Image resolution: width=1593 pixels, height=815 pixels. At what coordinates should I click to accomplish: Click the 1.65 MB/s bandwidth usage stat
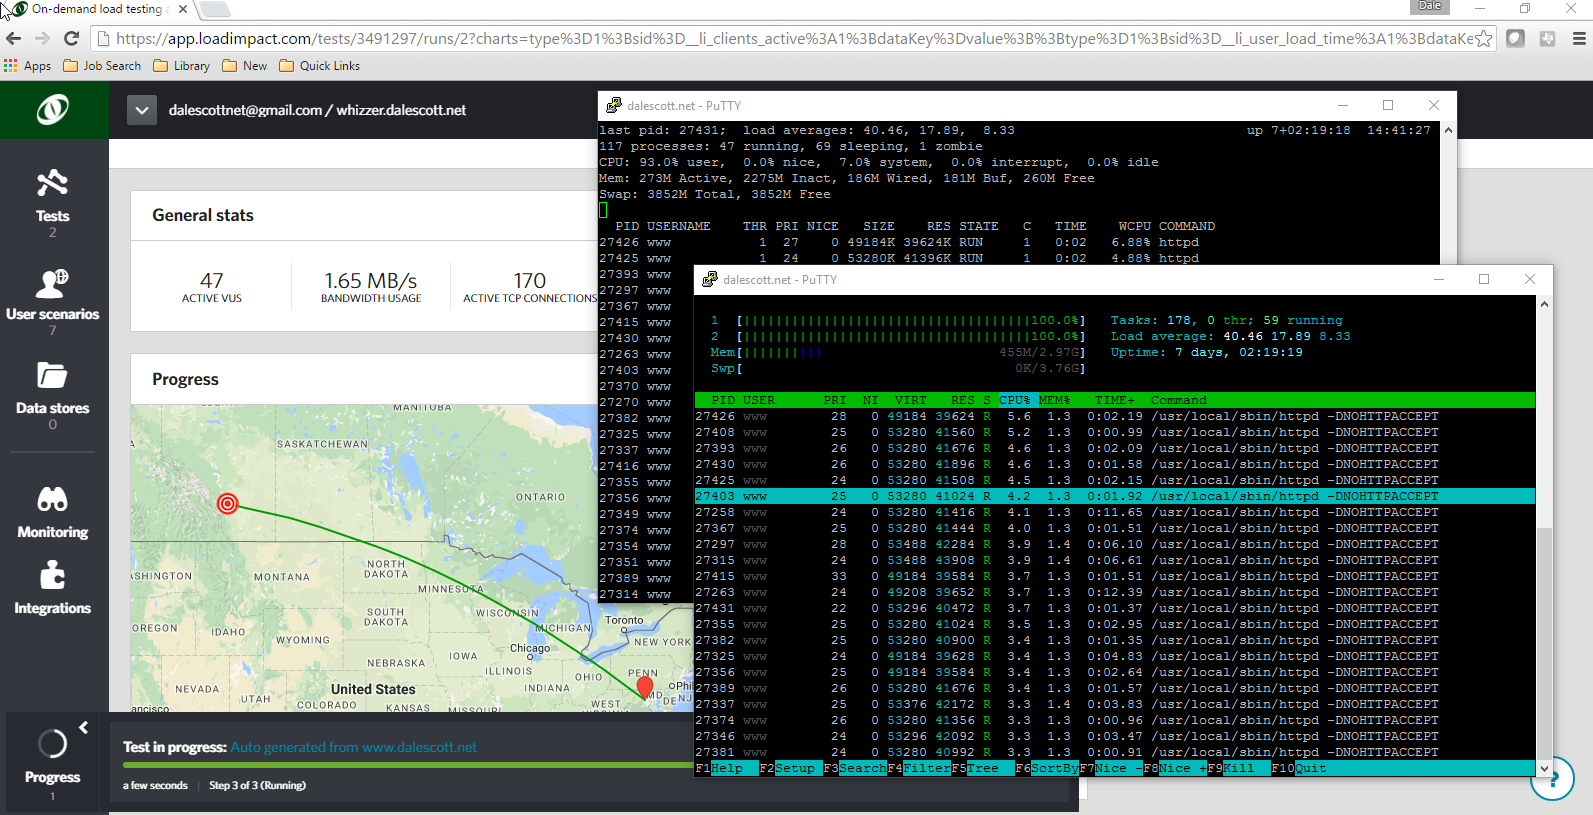coord(371,286)
